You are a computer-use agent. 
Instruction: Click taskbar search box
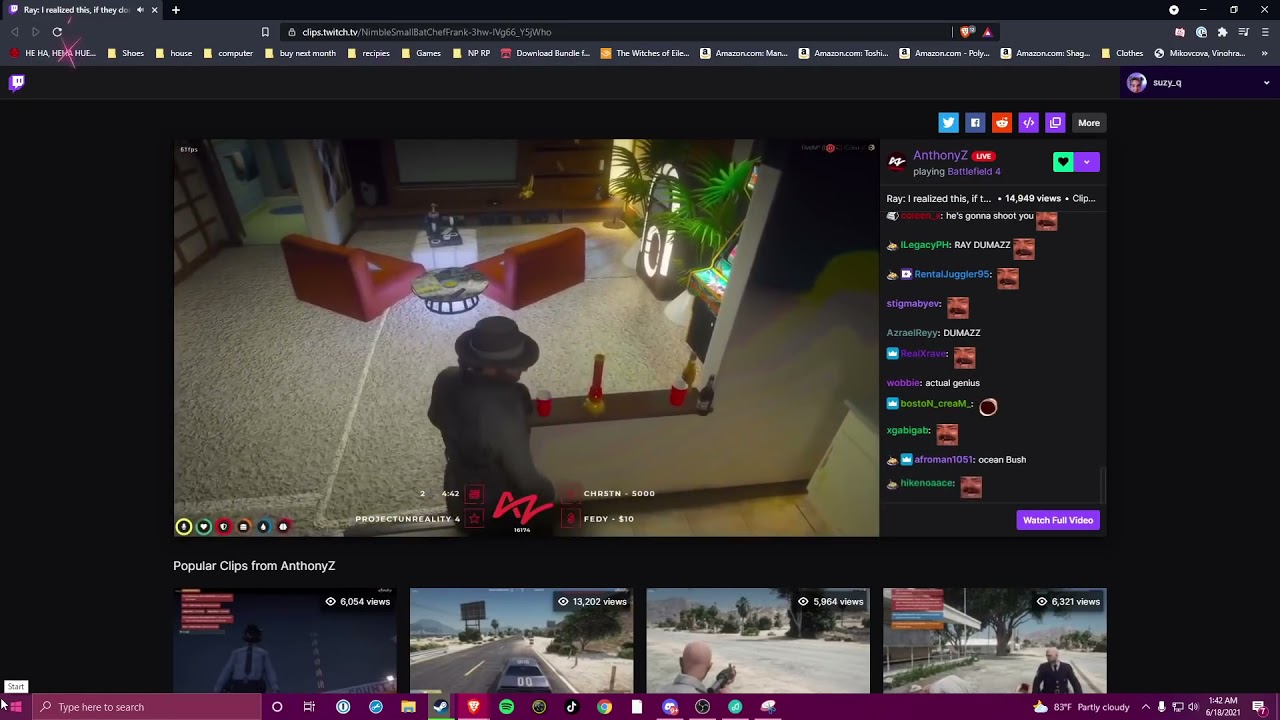point(146,707)
